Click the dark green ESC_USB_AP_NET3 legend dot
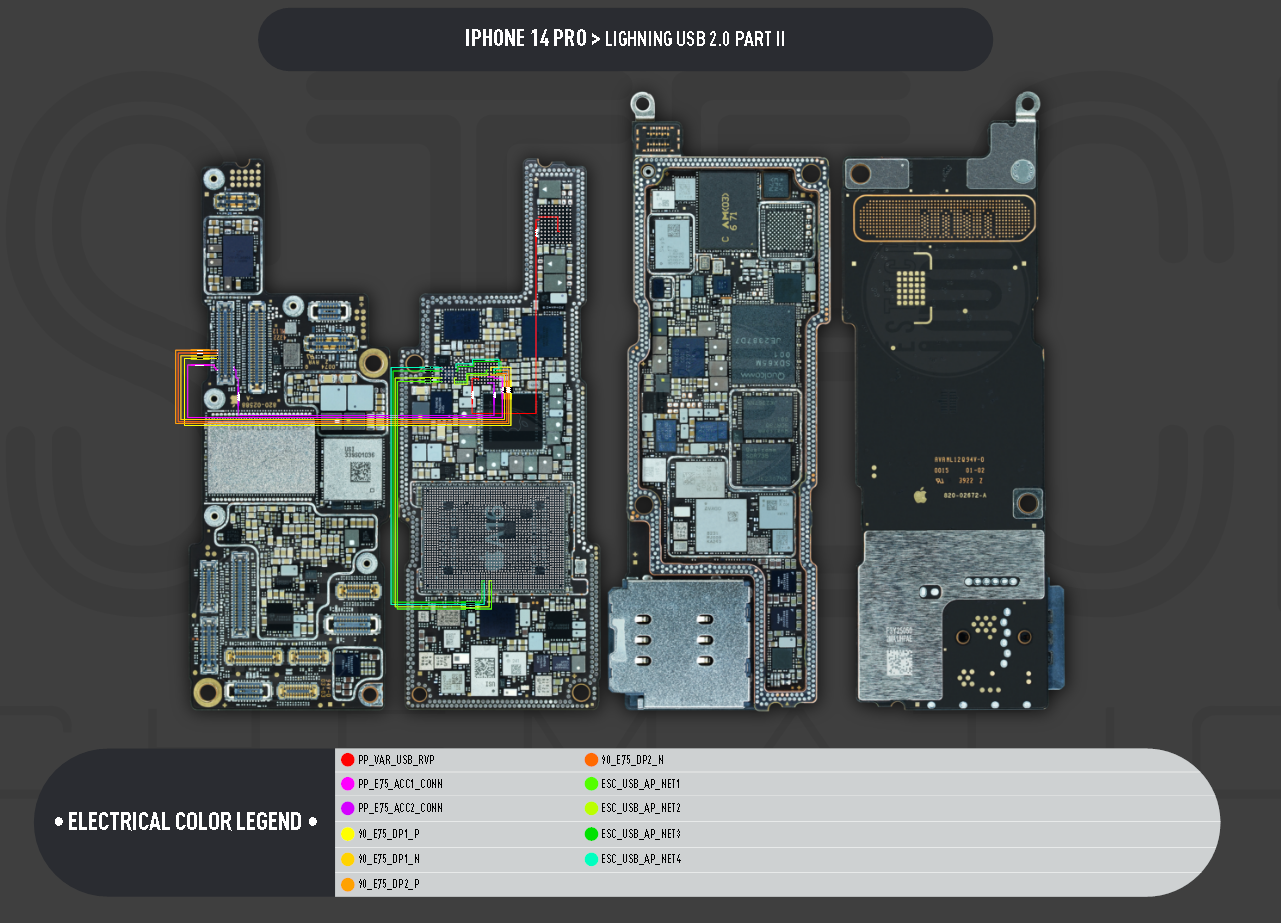The width and height of the screenshot is (1281, 923). [x=591, y=834]
